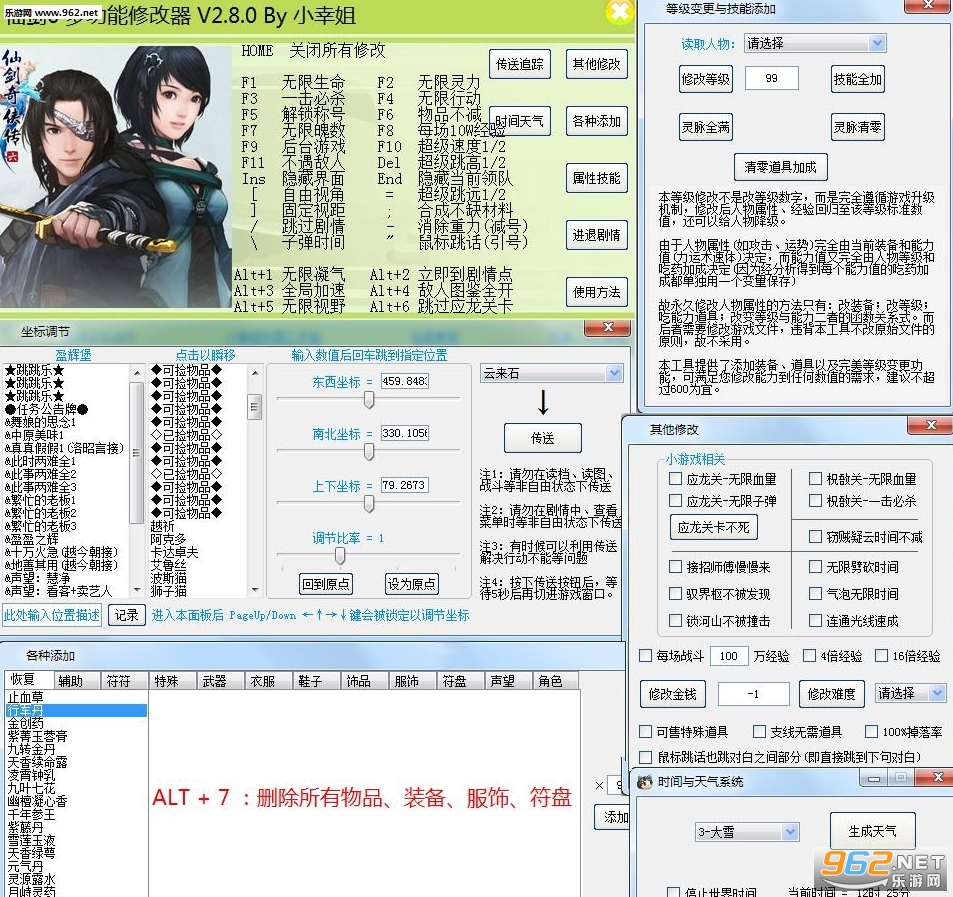Enable 驭界枢不被发现 checkbox

(675, 593)
